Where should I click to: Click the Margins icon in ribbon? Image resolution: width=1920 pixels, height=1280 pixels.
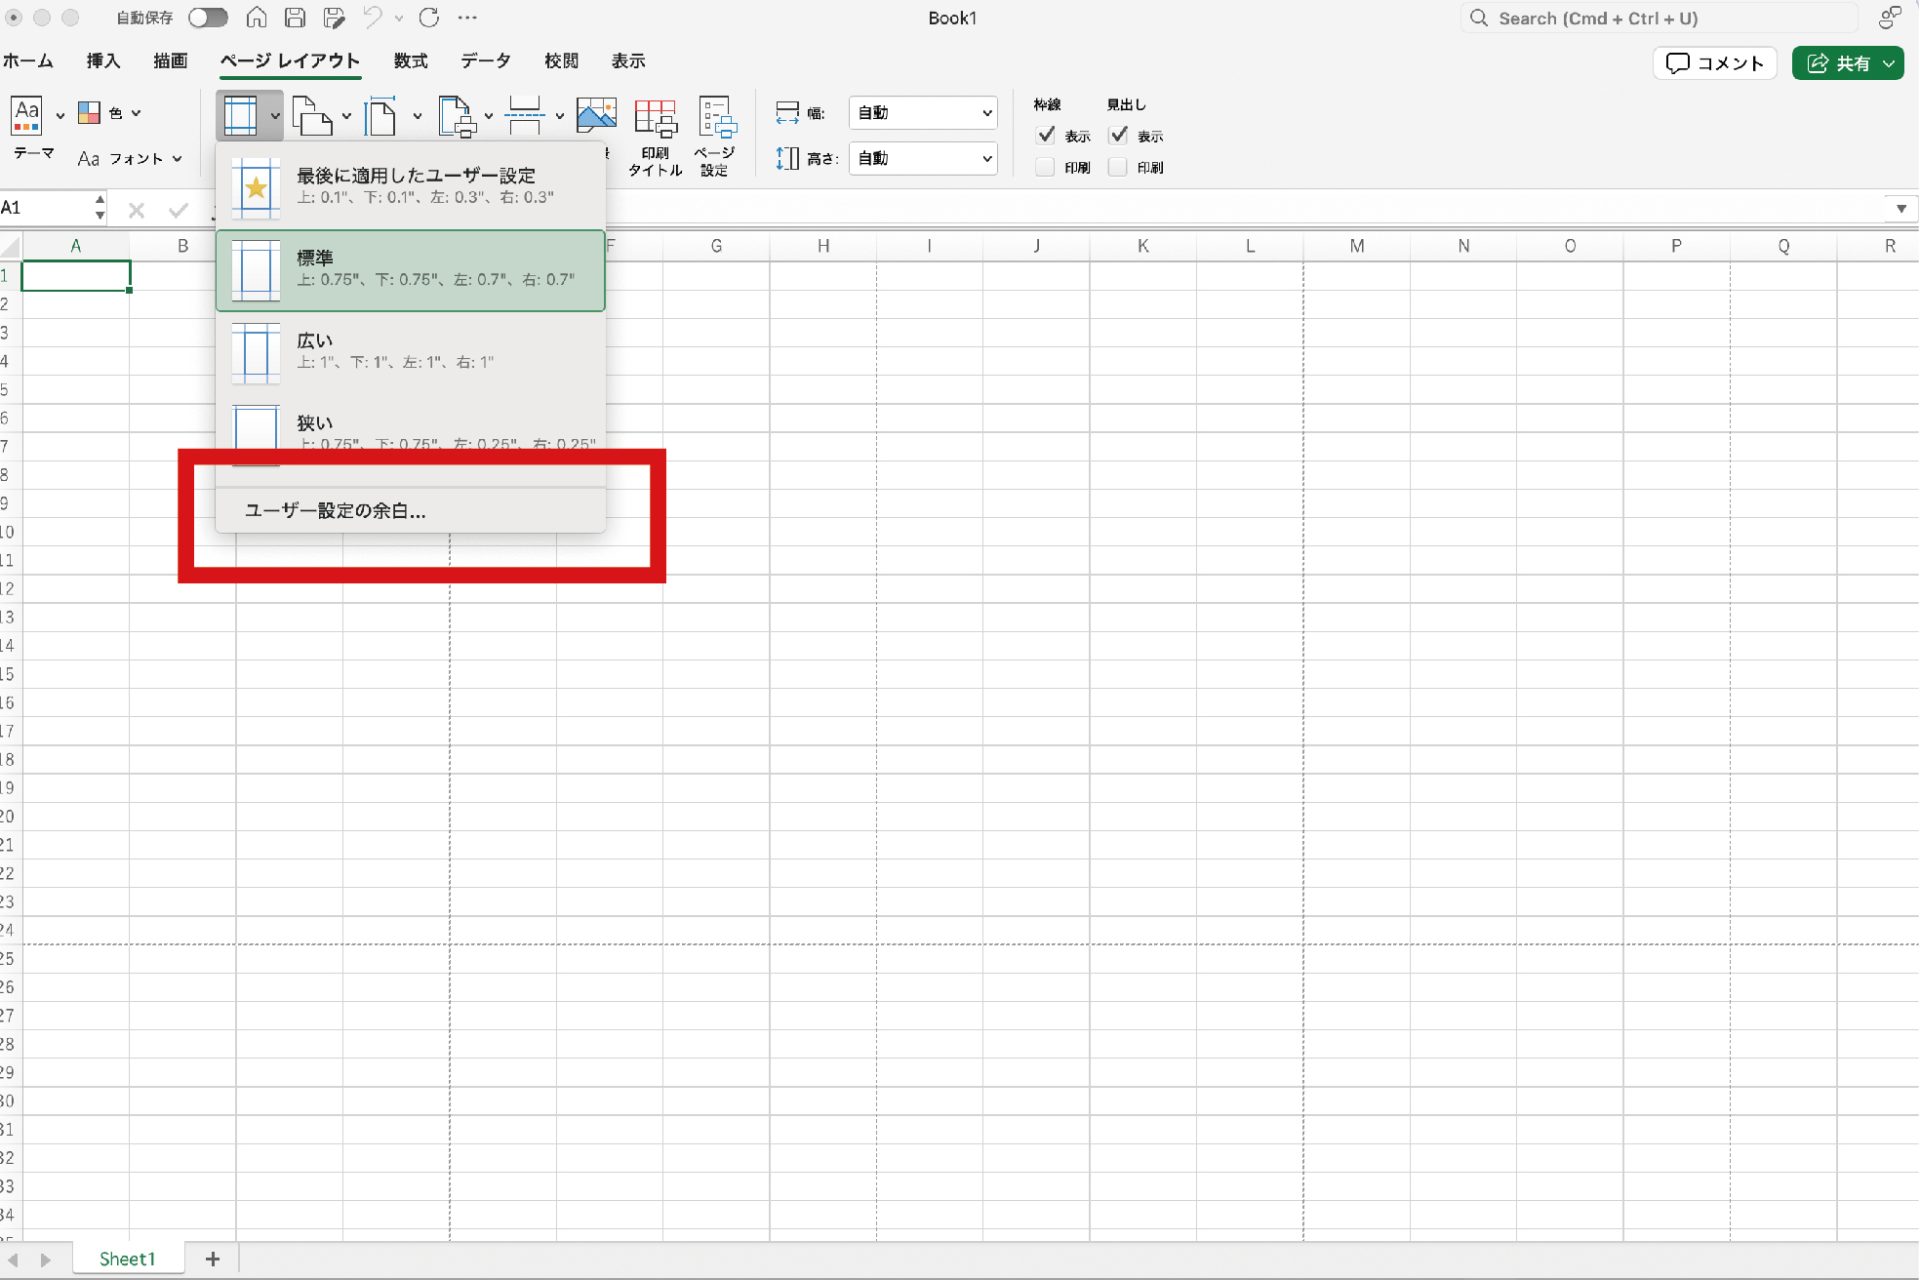[240, 115]
